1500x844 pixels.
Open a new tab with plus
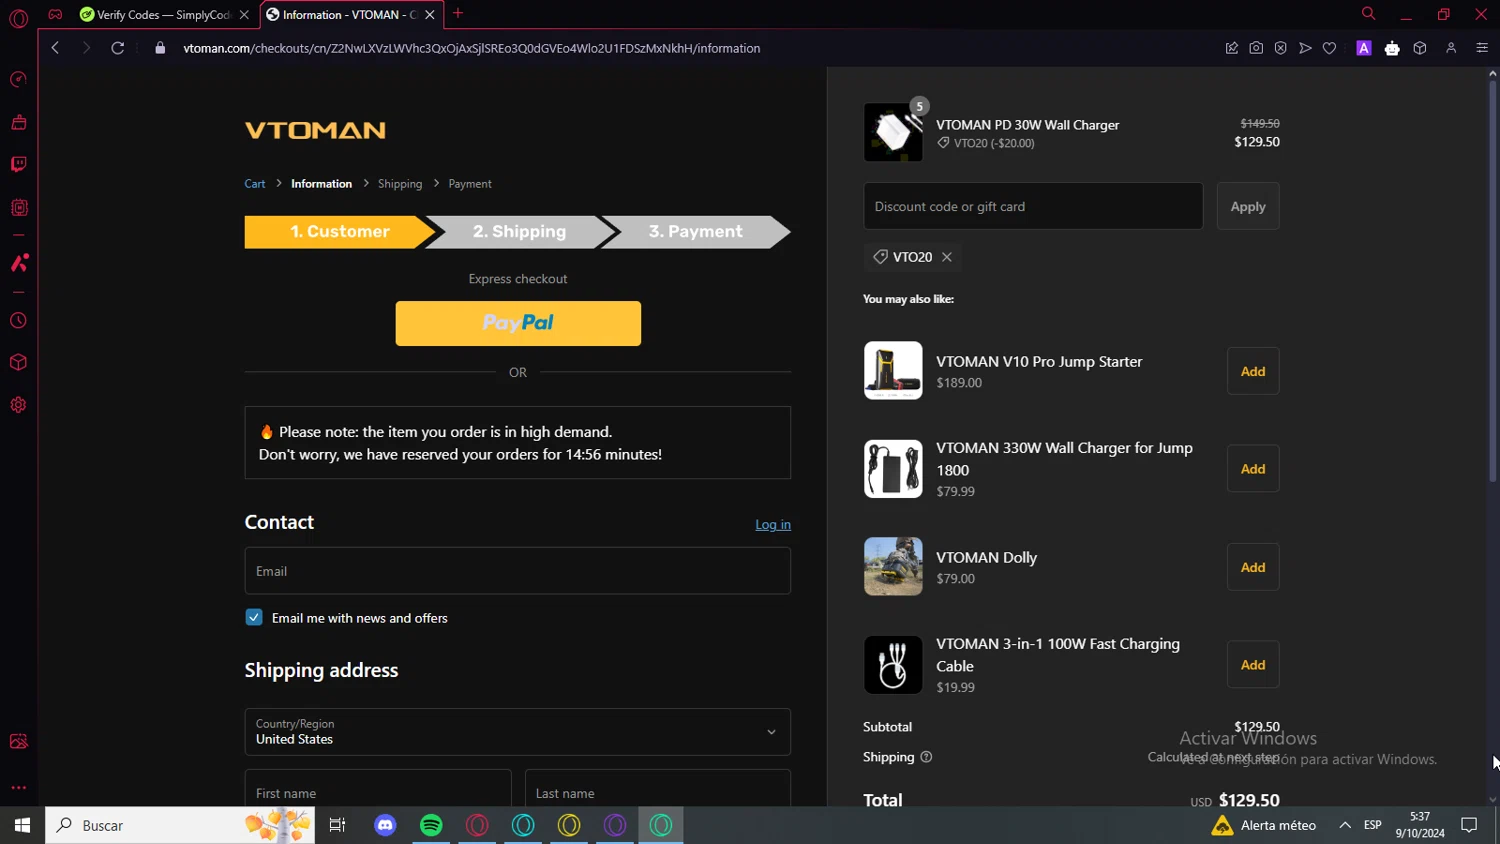pos(458,14)
